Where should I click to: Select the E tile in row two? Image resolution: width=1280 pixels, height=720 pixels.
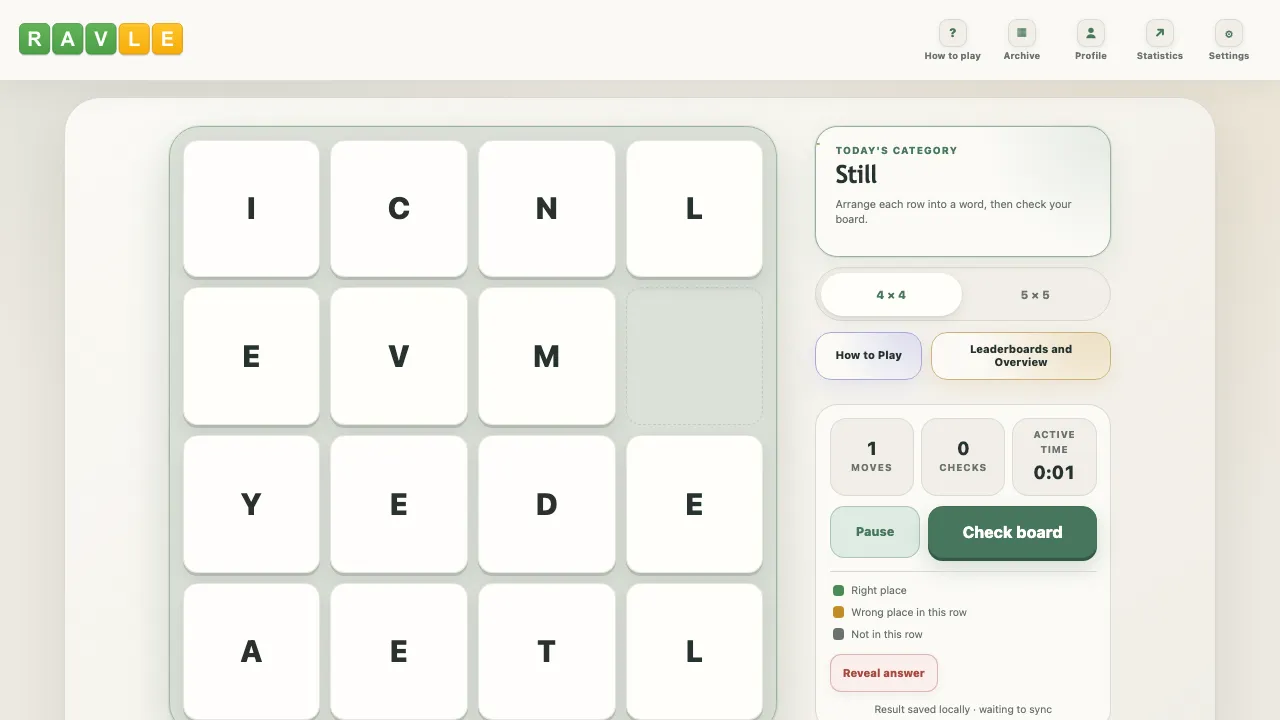pyautogui.click(x=251, y=356)
